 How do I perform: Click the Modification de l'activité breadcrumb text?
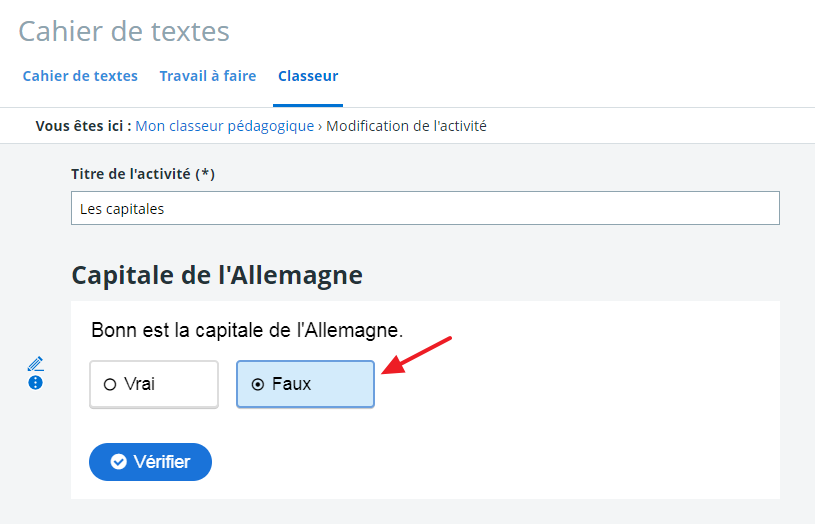point(406,126)
